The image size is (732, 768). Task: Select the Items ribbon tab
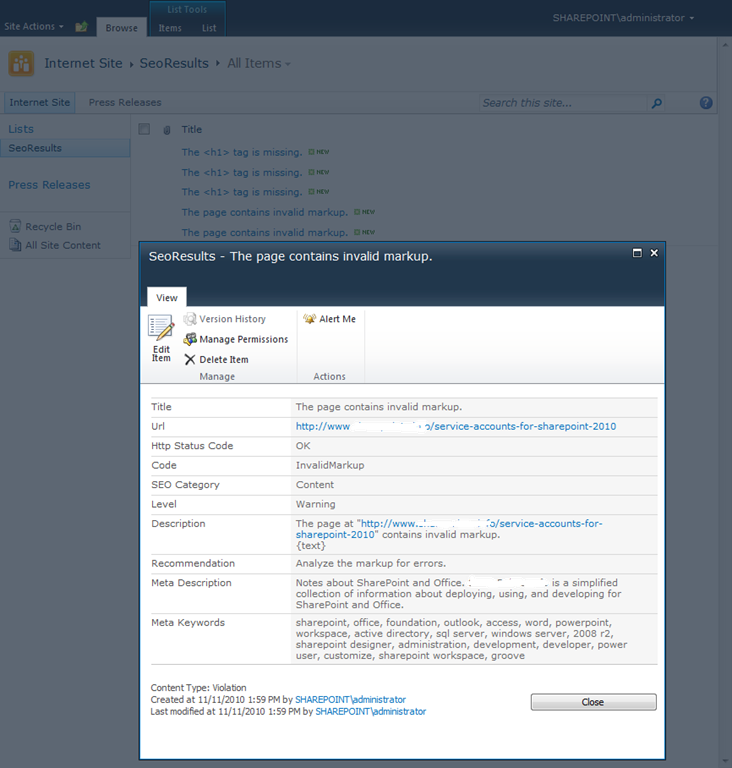click(170, 28)
